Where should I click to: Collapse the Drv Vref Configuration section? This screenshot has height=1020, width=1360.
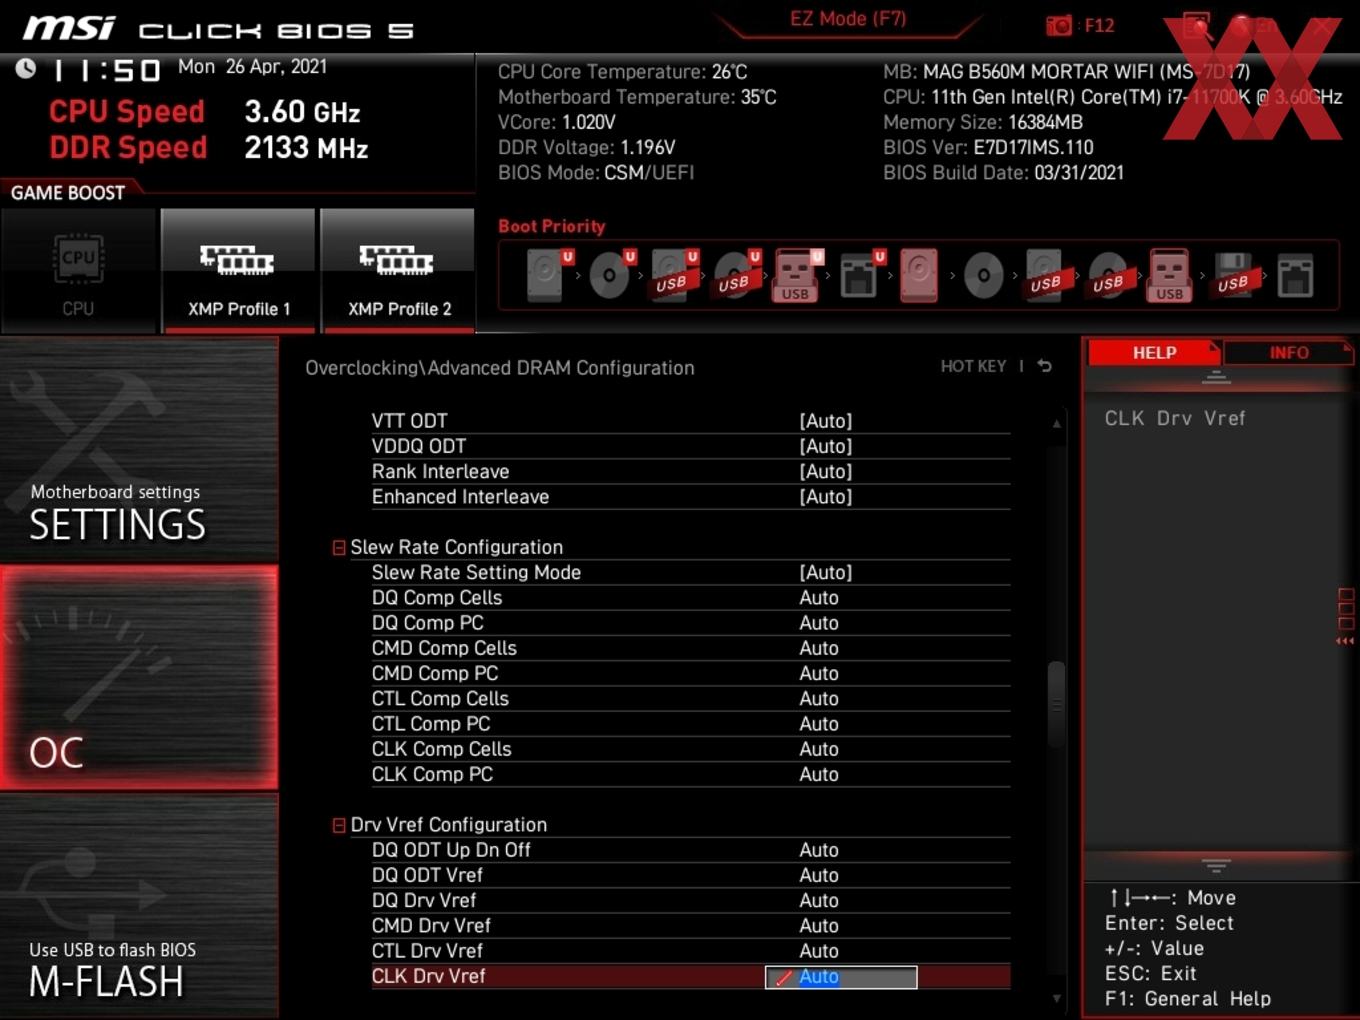[339, 825]
